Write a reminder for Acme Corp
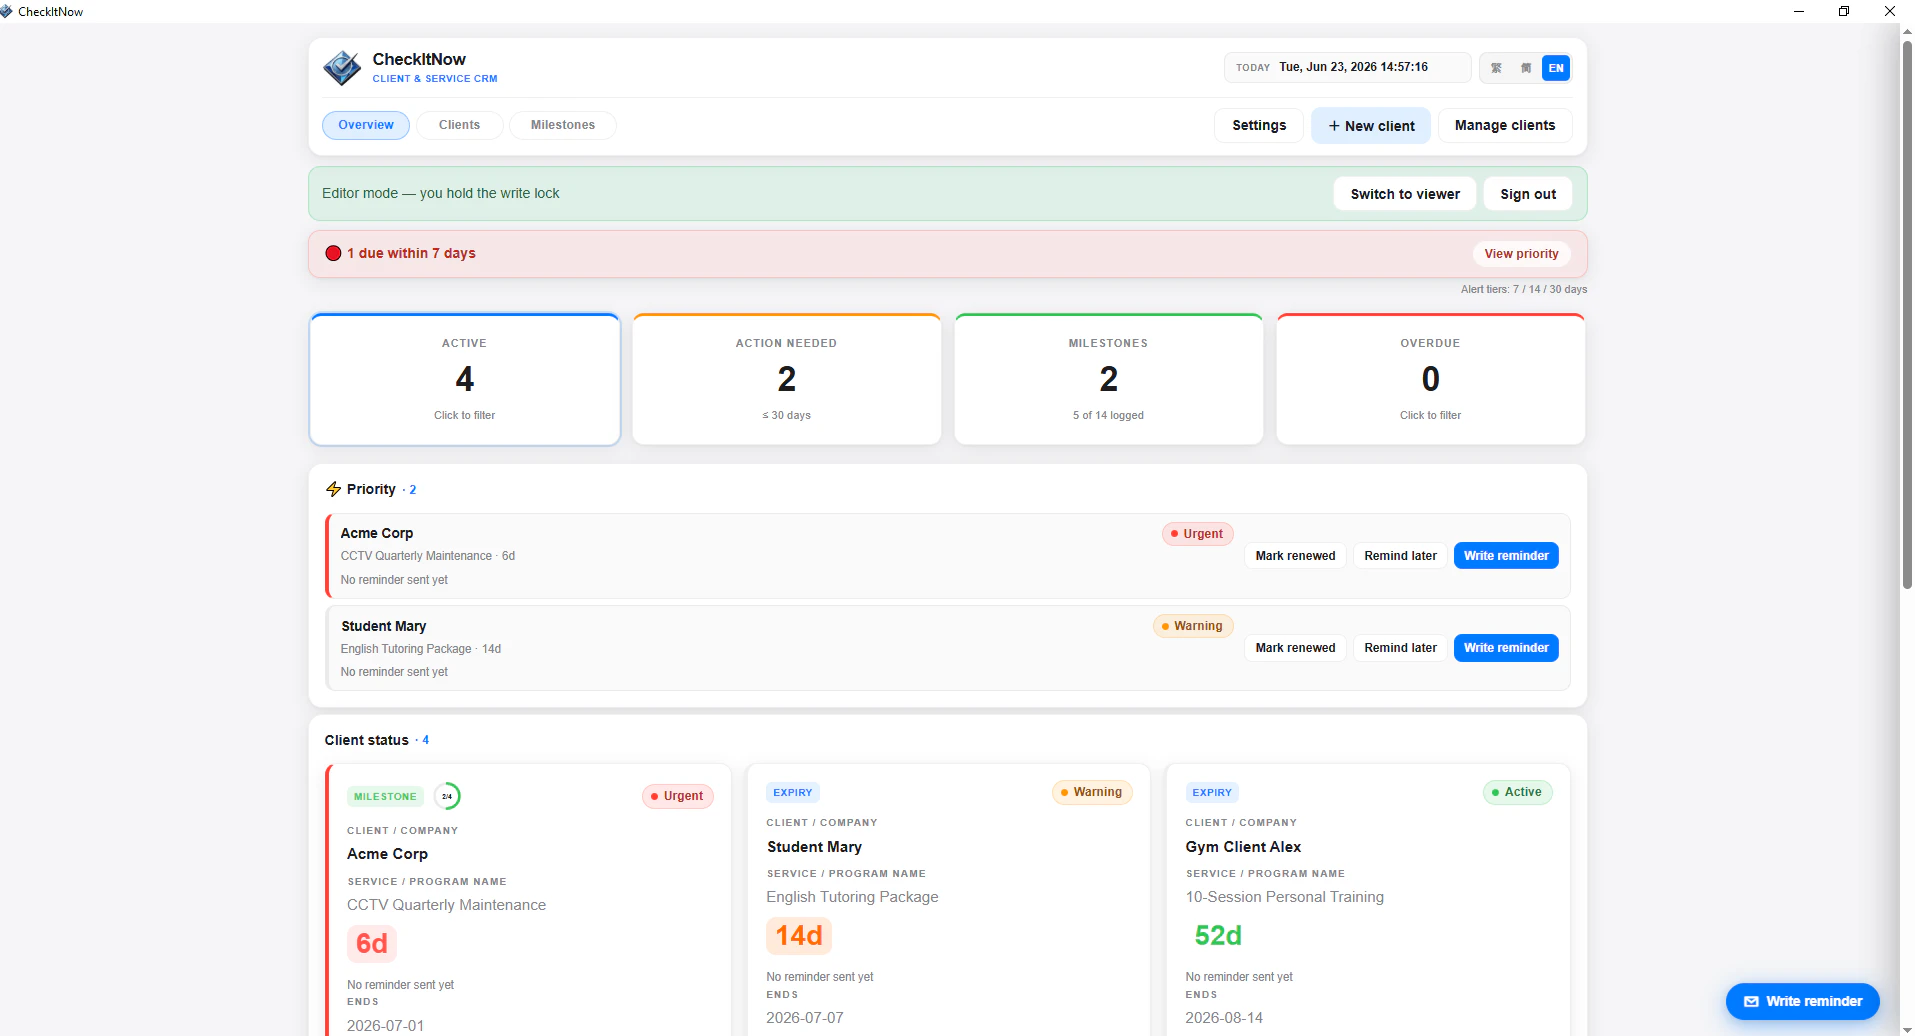 (x=1506, y=556)
